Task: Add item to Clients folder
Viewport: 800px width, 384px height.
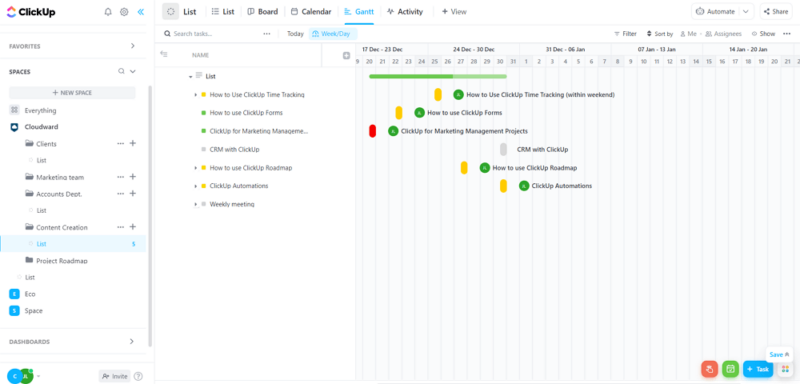Action: tap(133, 143)
